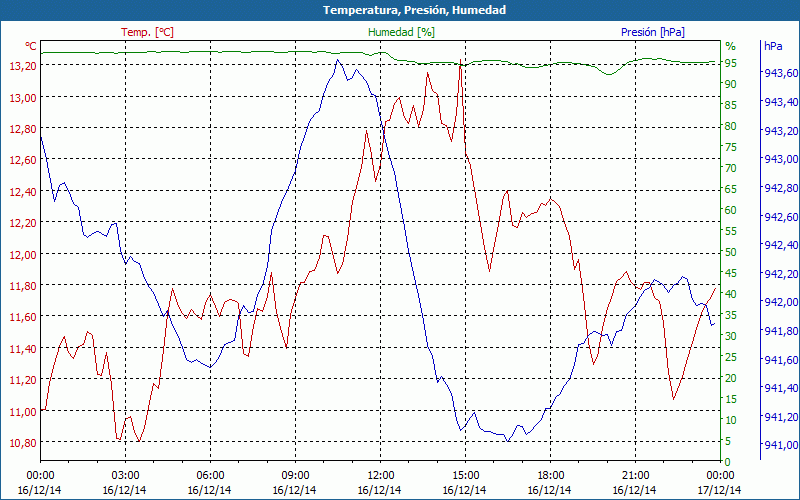This screenshot has height=500, width=800.
Task: Click the '°C' unit label on temperature axis
Action: (x=31, y=46)
